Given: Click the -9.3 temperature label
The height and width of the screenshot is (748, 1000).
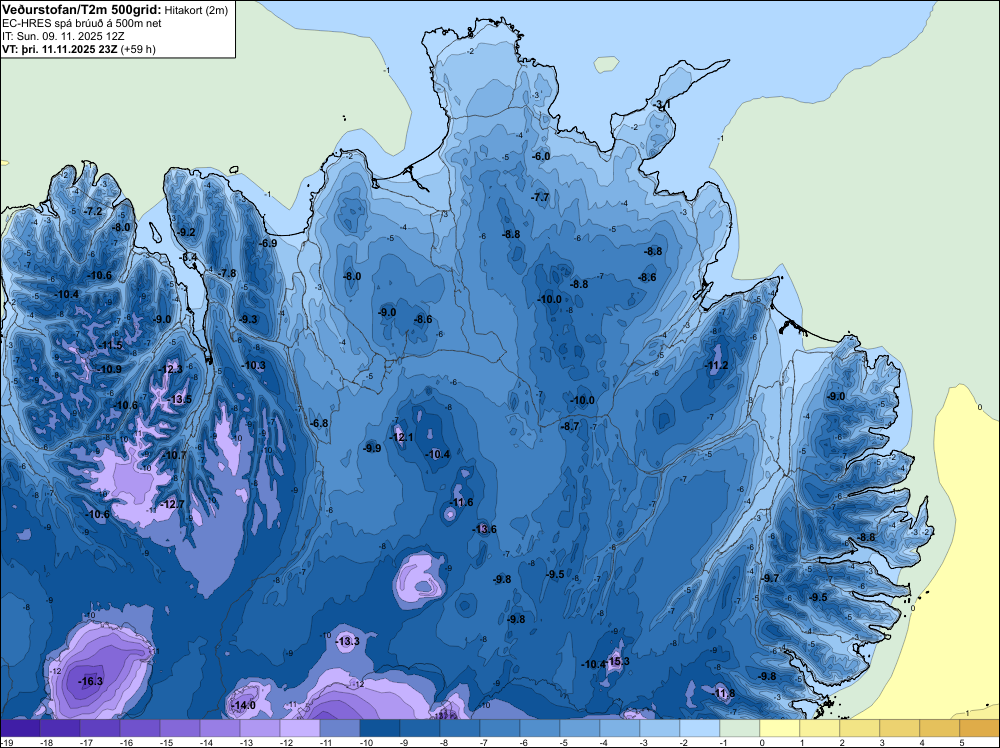Looking at the screenshot, I should click(x=248, y=319).
